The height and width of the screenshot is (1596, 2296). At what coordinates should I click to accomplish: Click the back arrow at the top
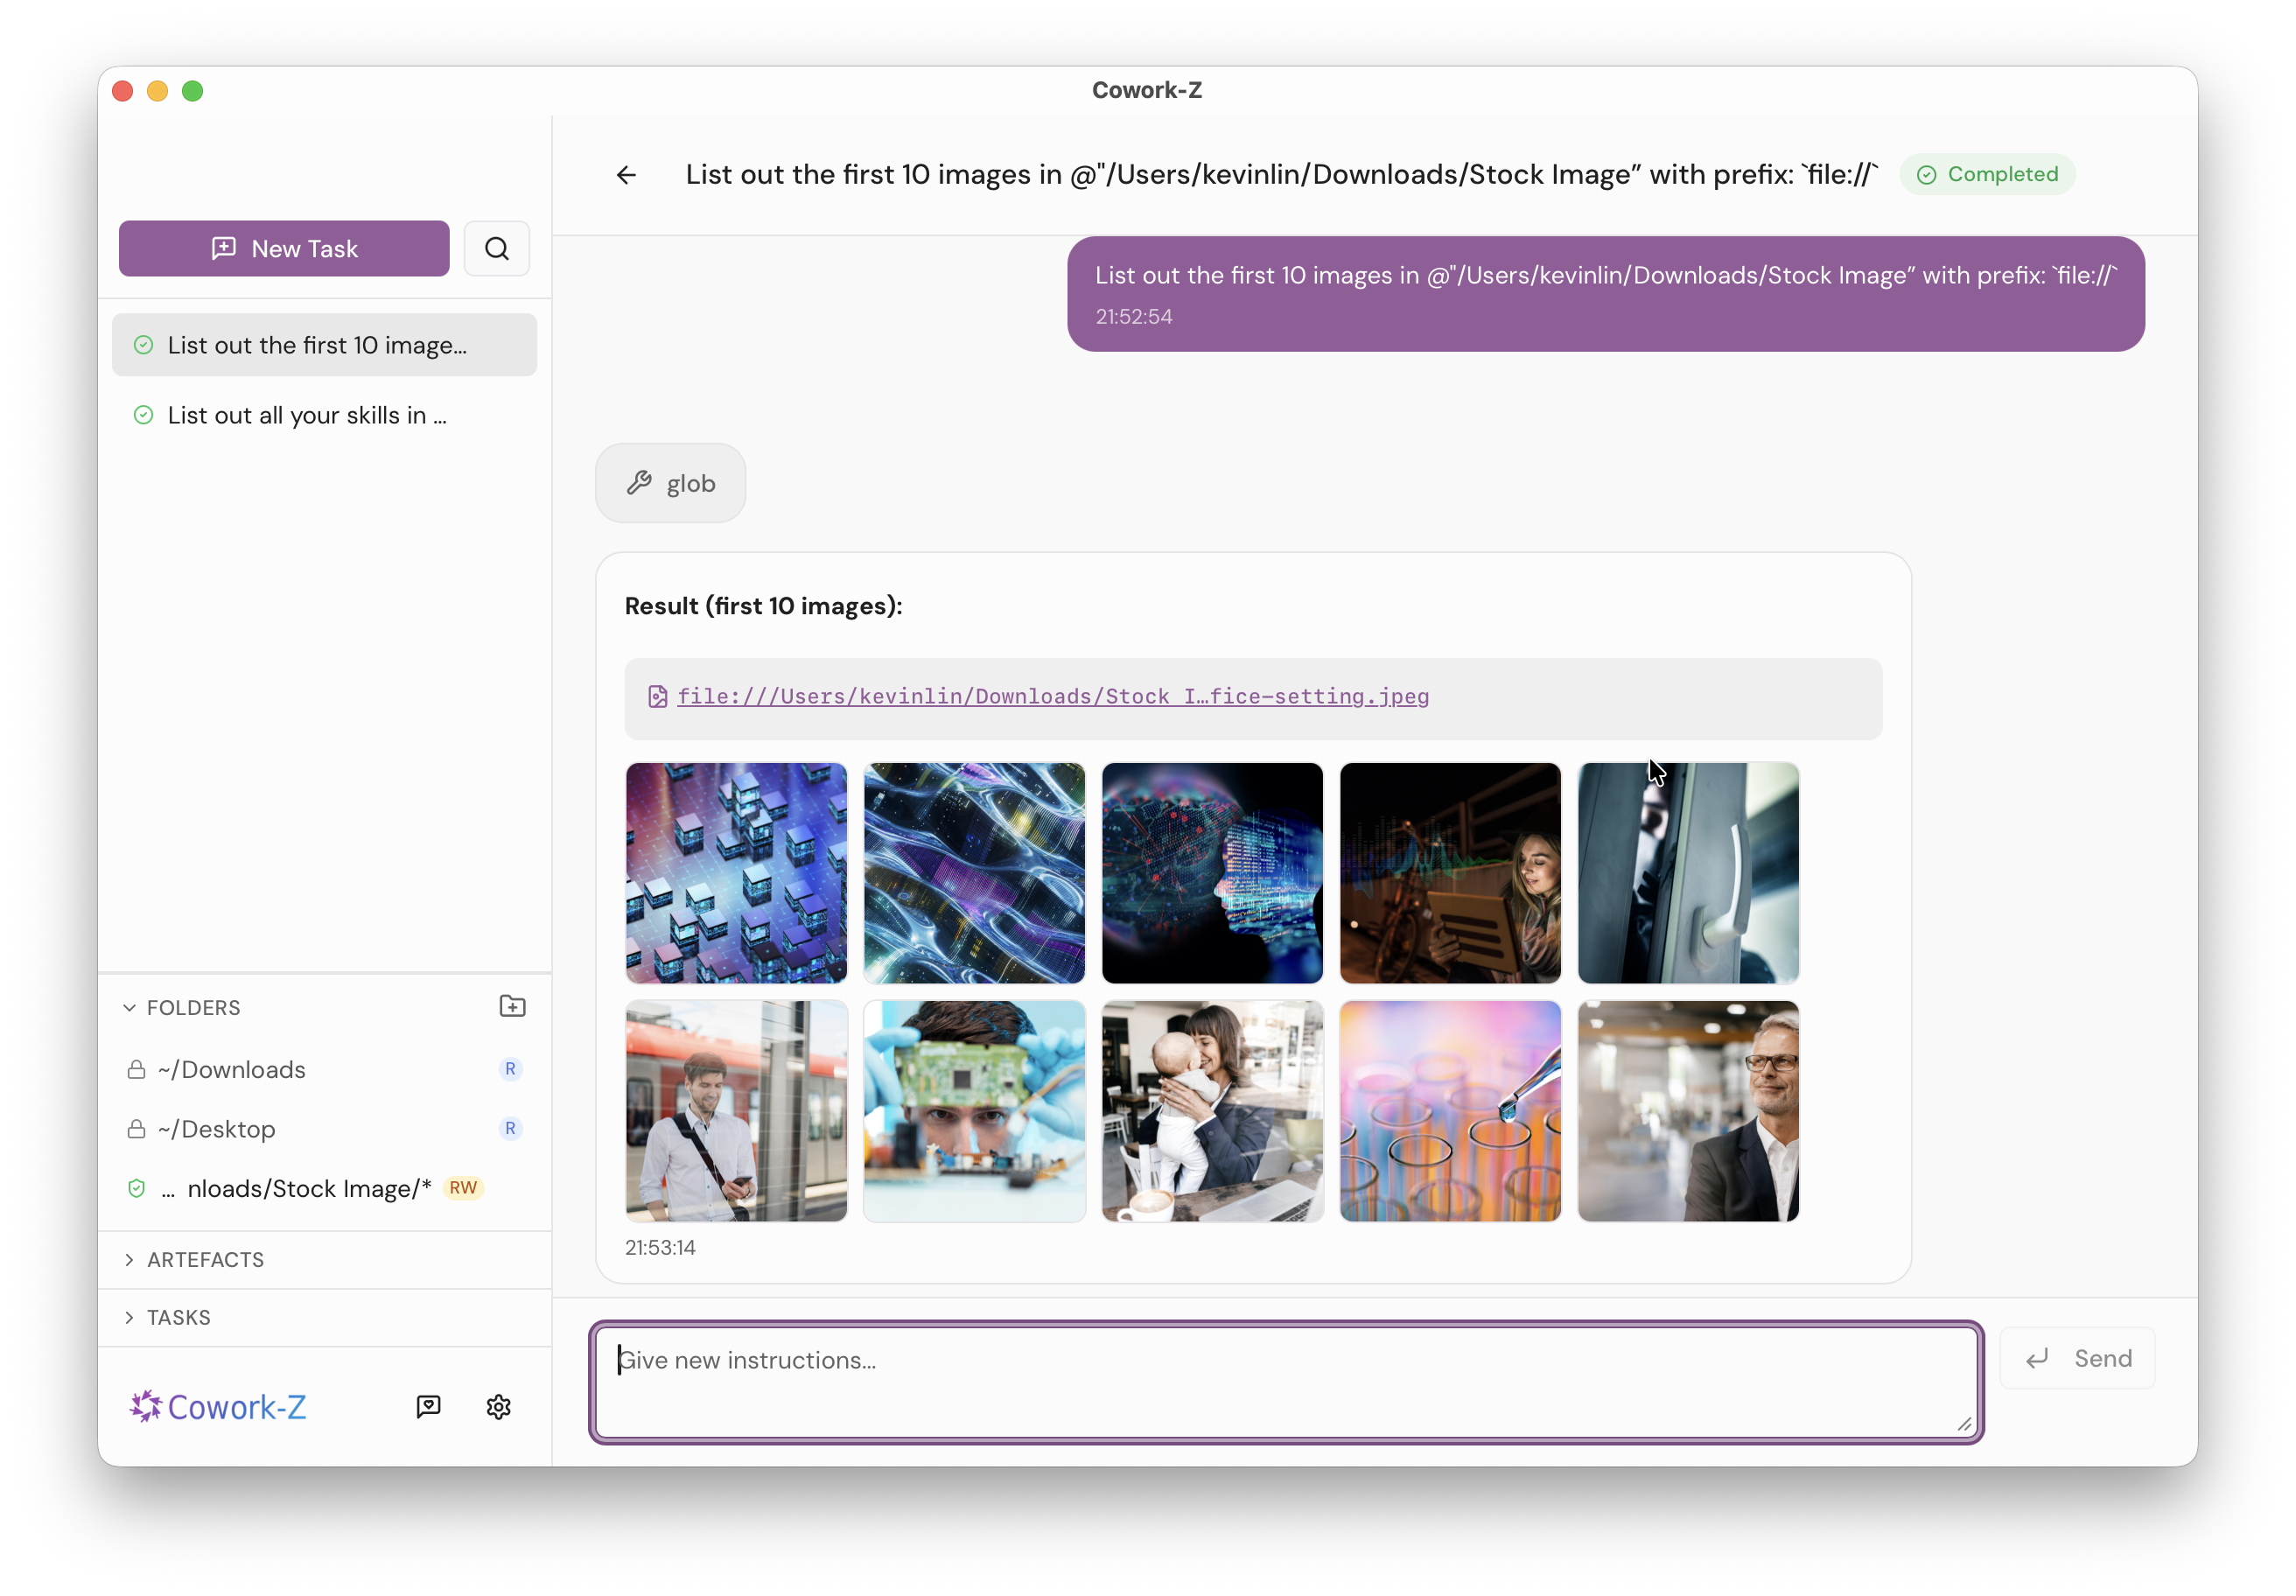coord(625,174)
